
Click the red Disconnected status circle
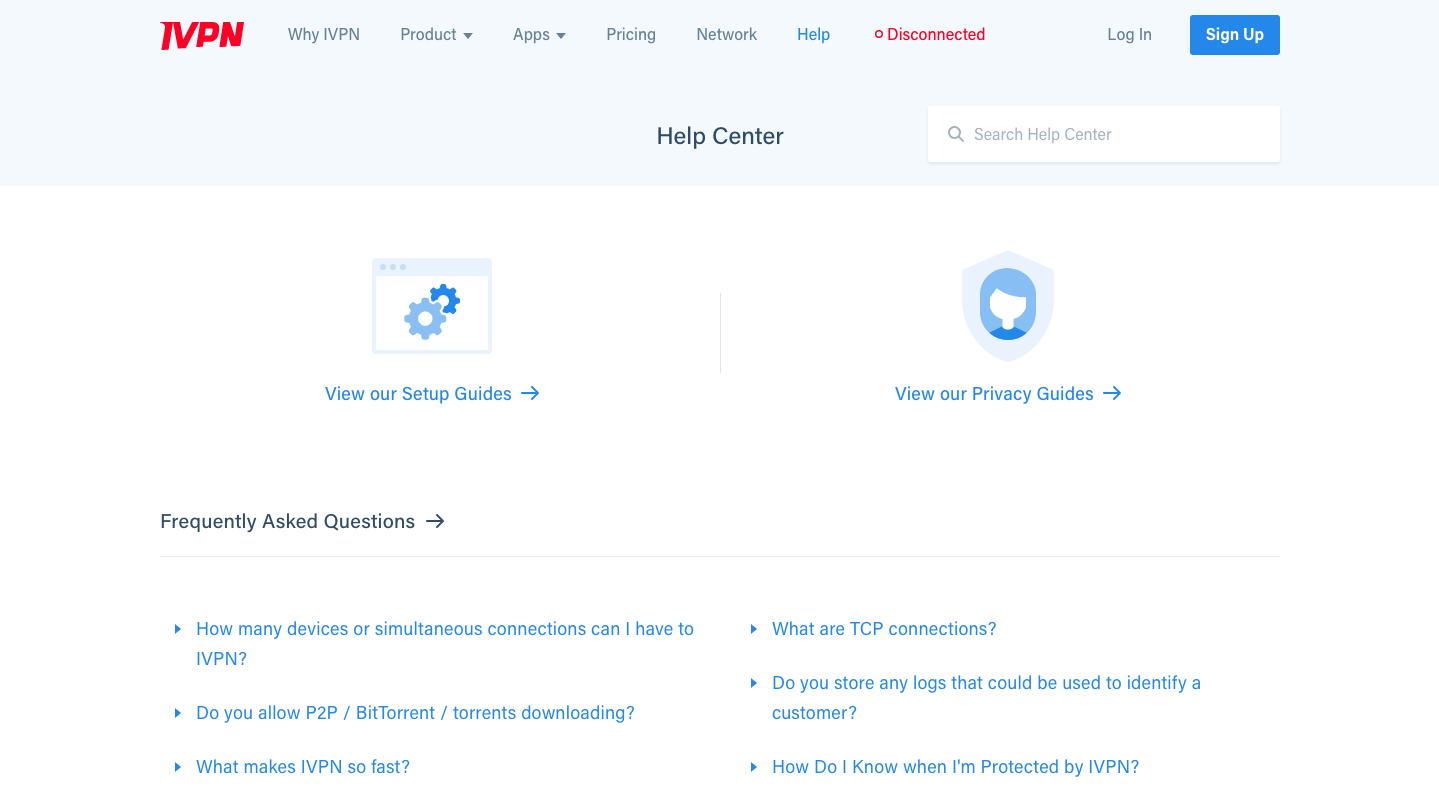[879, 34]
